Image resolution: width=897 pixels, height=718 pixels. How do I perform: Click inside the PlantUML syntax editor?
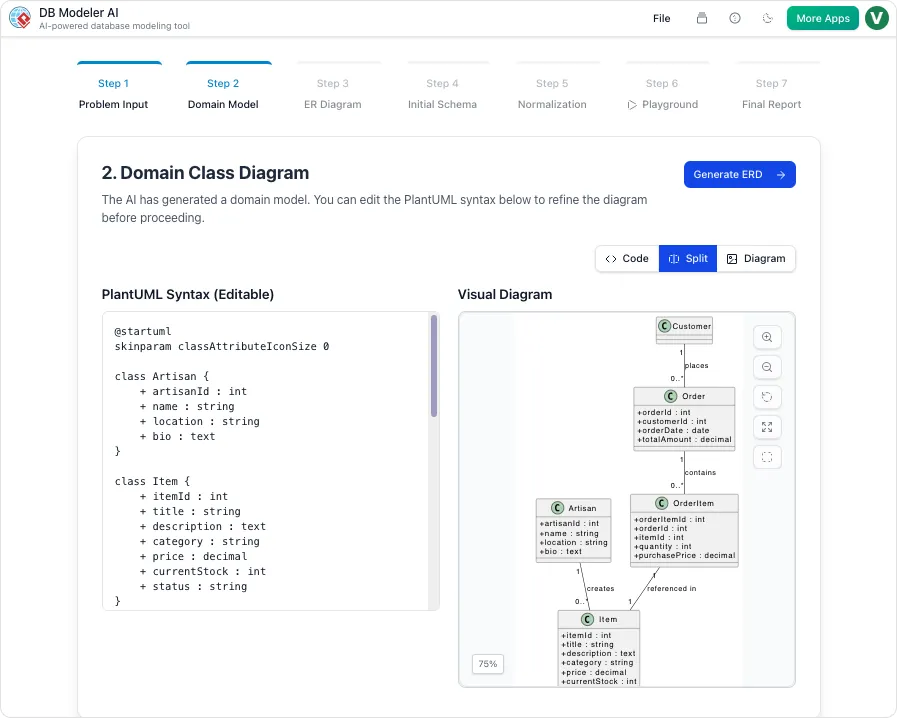pos(265,460)
